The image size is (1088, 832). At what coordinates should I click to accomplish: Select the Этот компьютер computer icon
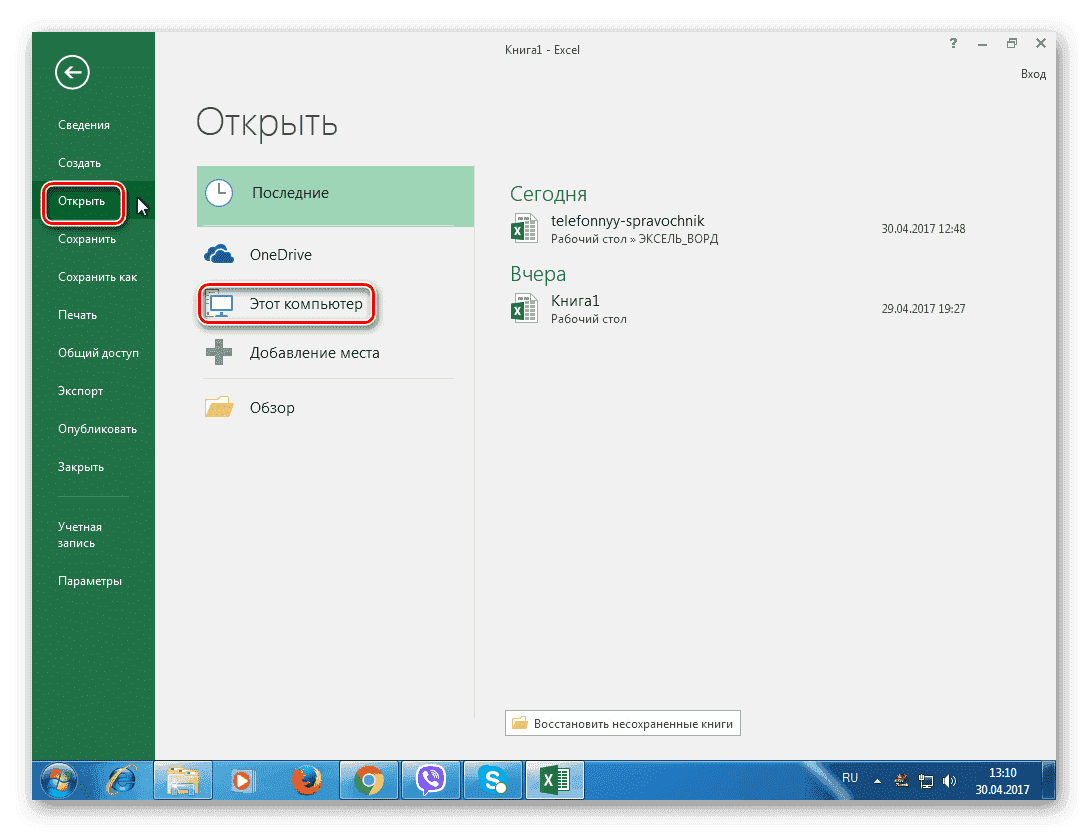(x=219, y=304)
